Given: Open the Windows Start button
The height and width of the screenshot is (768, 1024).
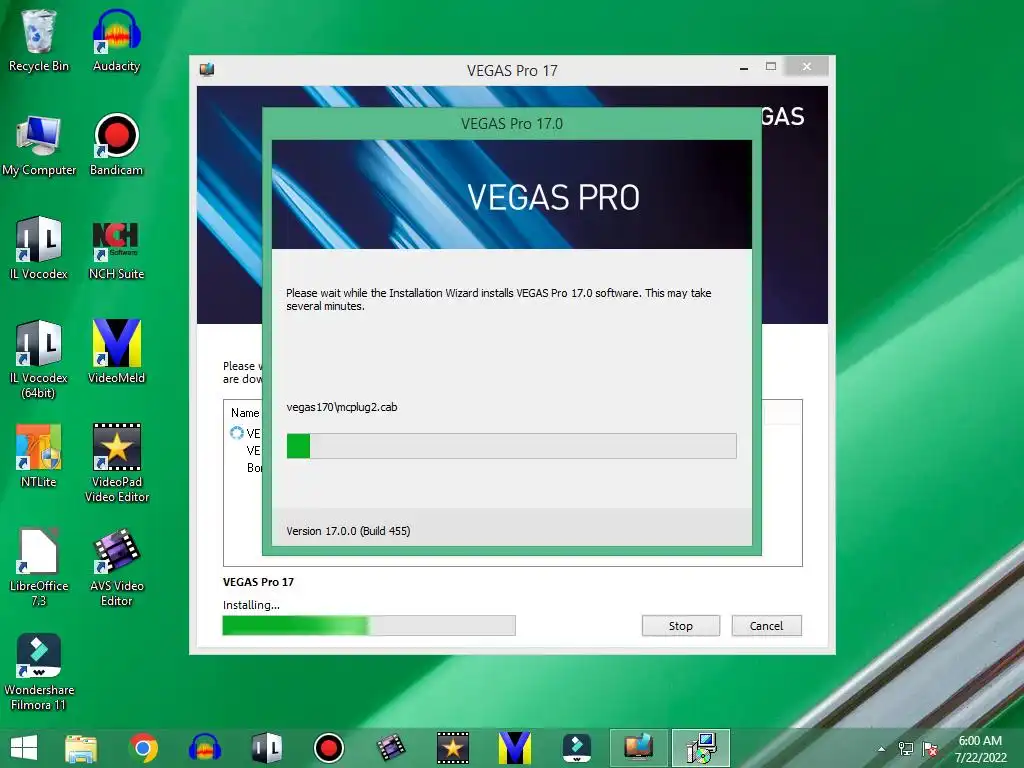Looking at the screenshot, I should [24, 748].
